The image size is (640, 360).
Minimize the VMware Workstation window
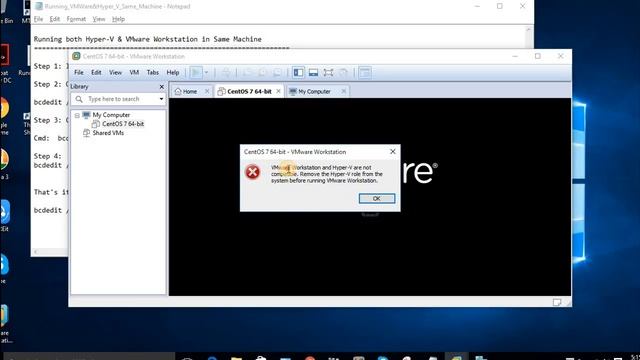coord(515,56)
